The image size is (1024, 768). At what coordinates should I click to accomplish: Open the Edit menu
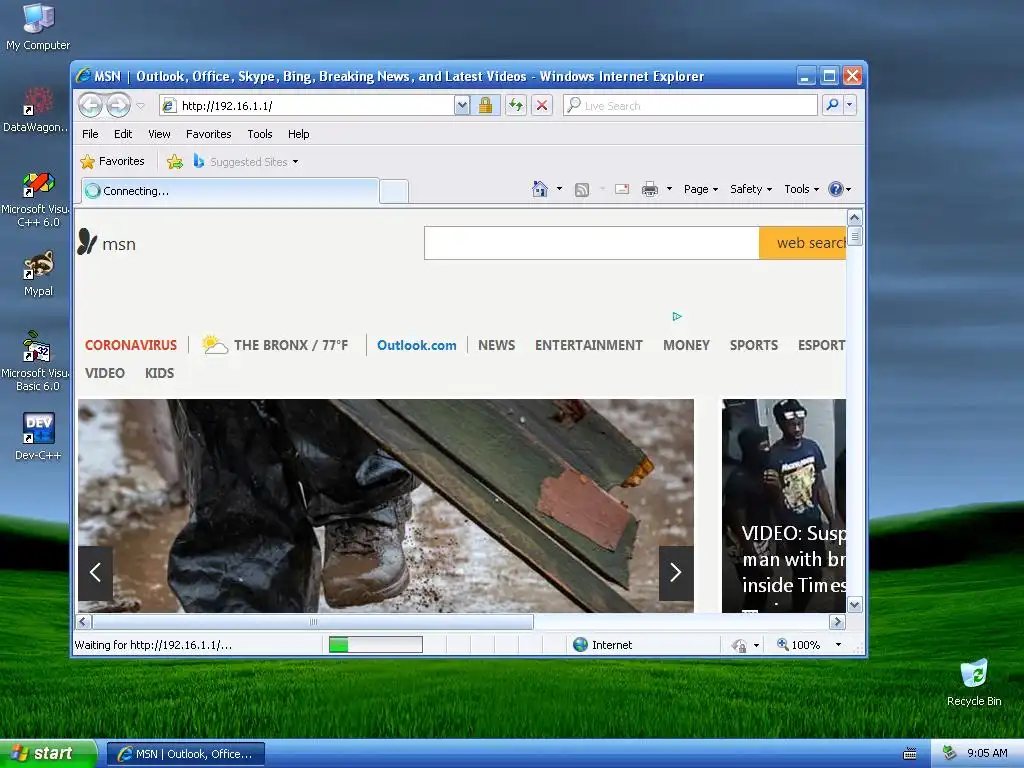pos(123,134)
